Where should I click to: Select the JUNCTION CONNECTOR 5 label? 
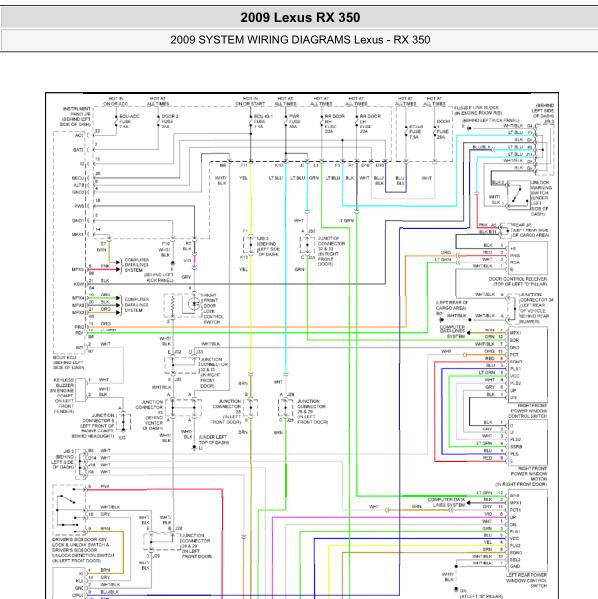click(x=93, y=426)
